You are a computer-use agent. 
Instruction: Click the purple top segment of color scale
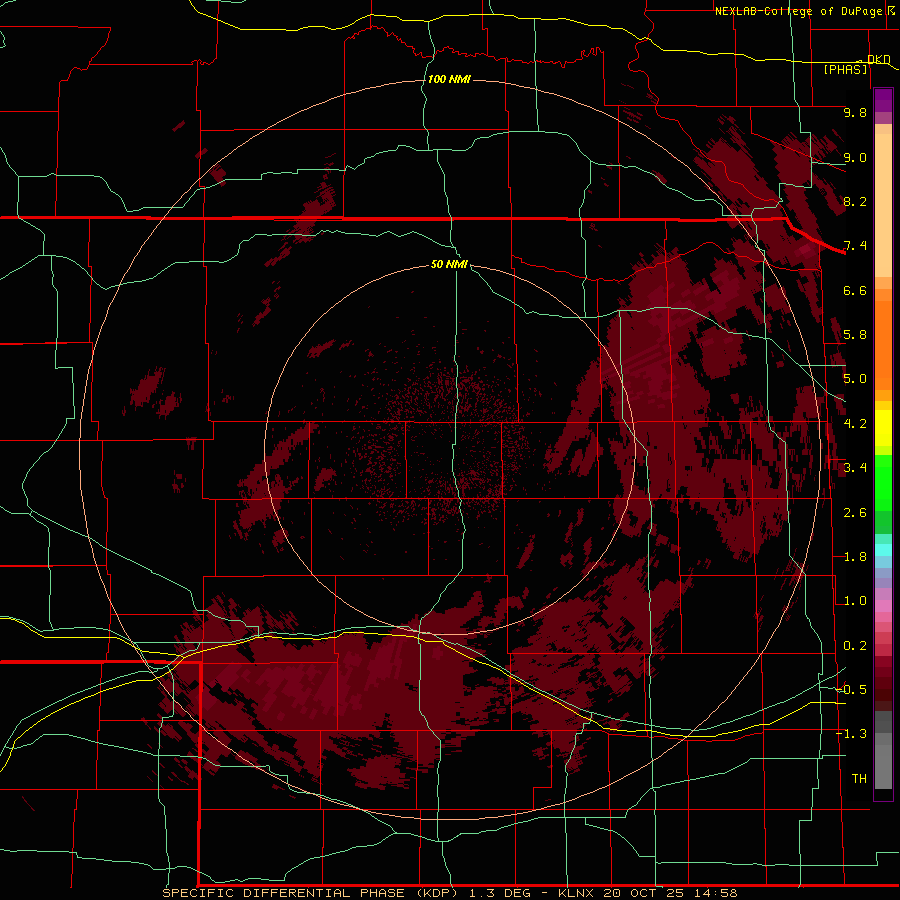[883, 100]
